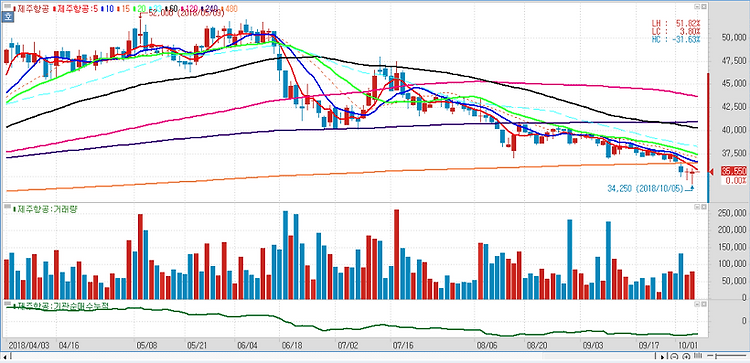The image size is (750, 363).
Task: Close the 기관순매수누적 indicator pane
Action: [x=704, y=304]
